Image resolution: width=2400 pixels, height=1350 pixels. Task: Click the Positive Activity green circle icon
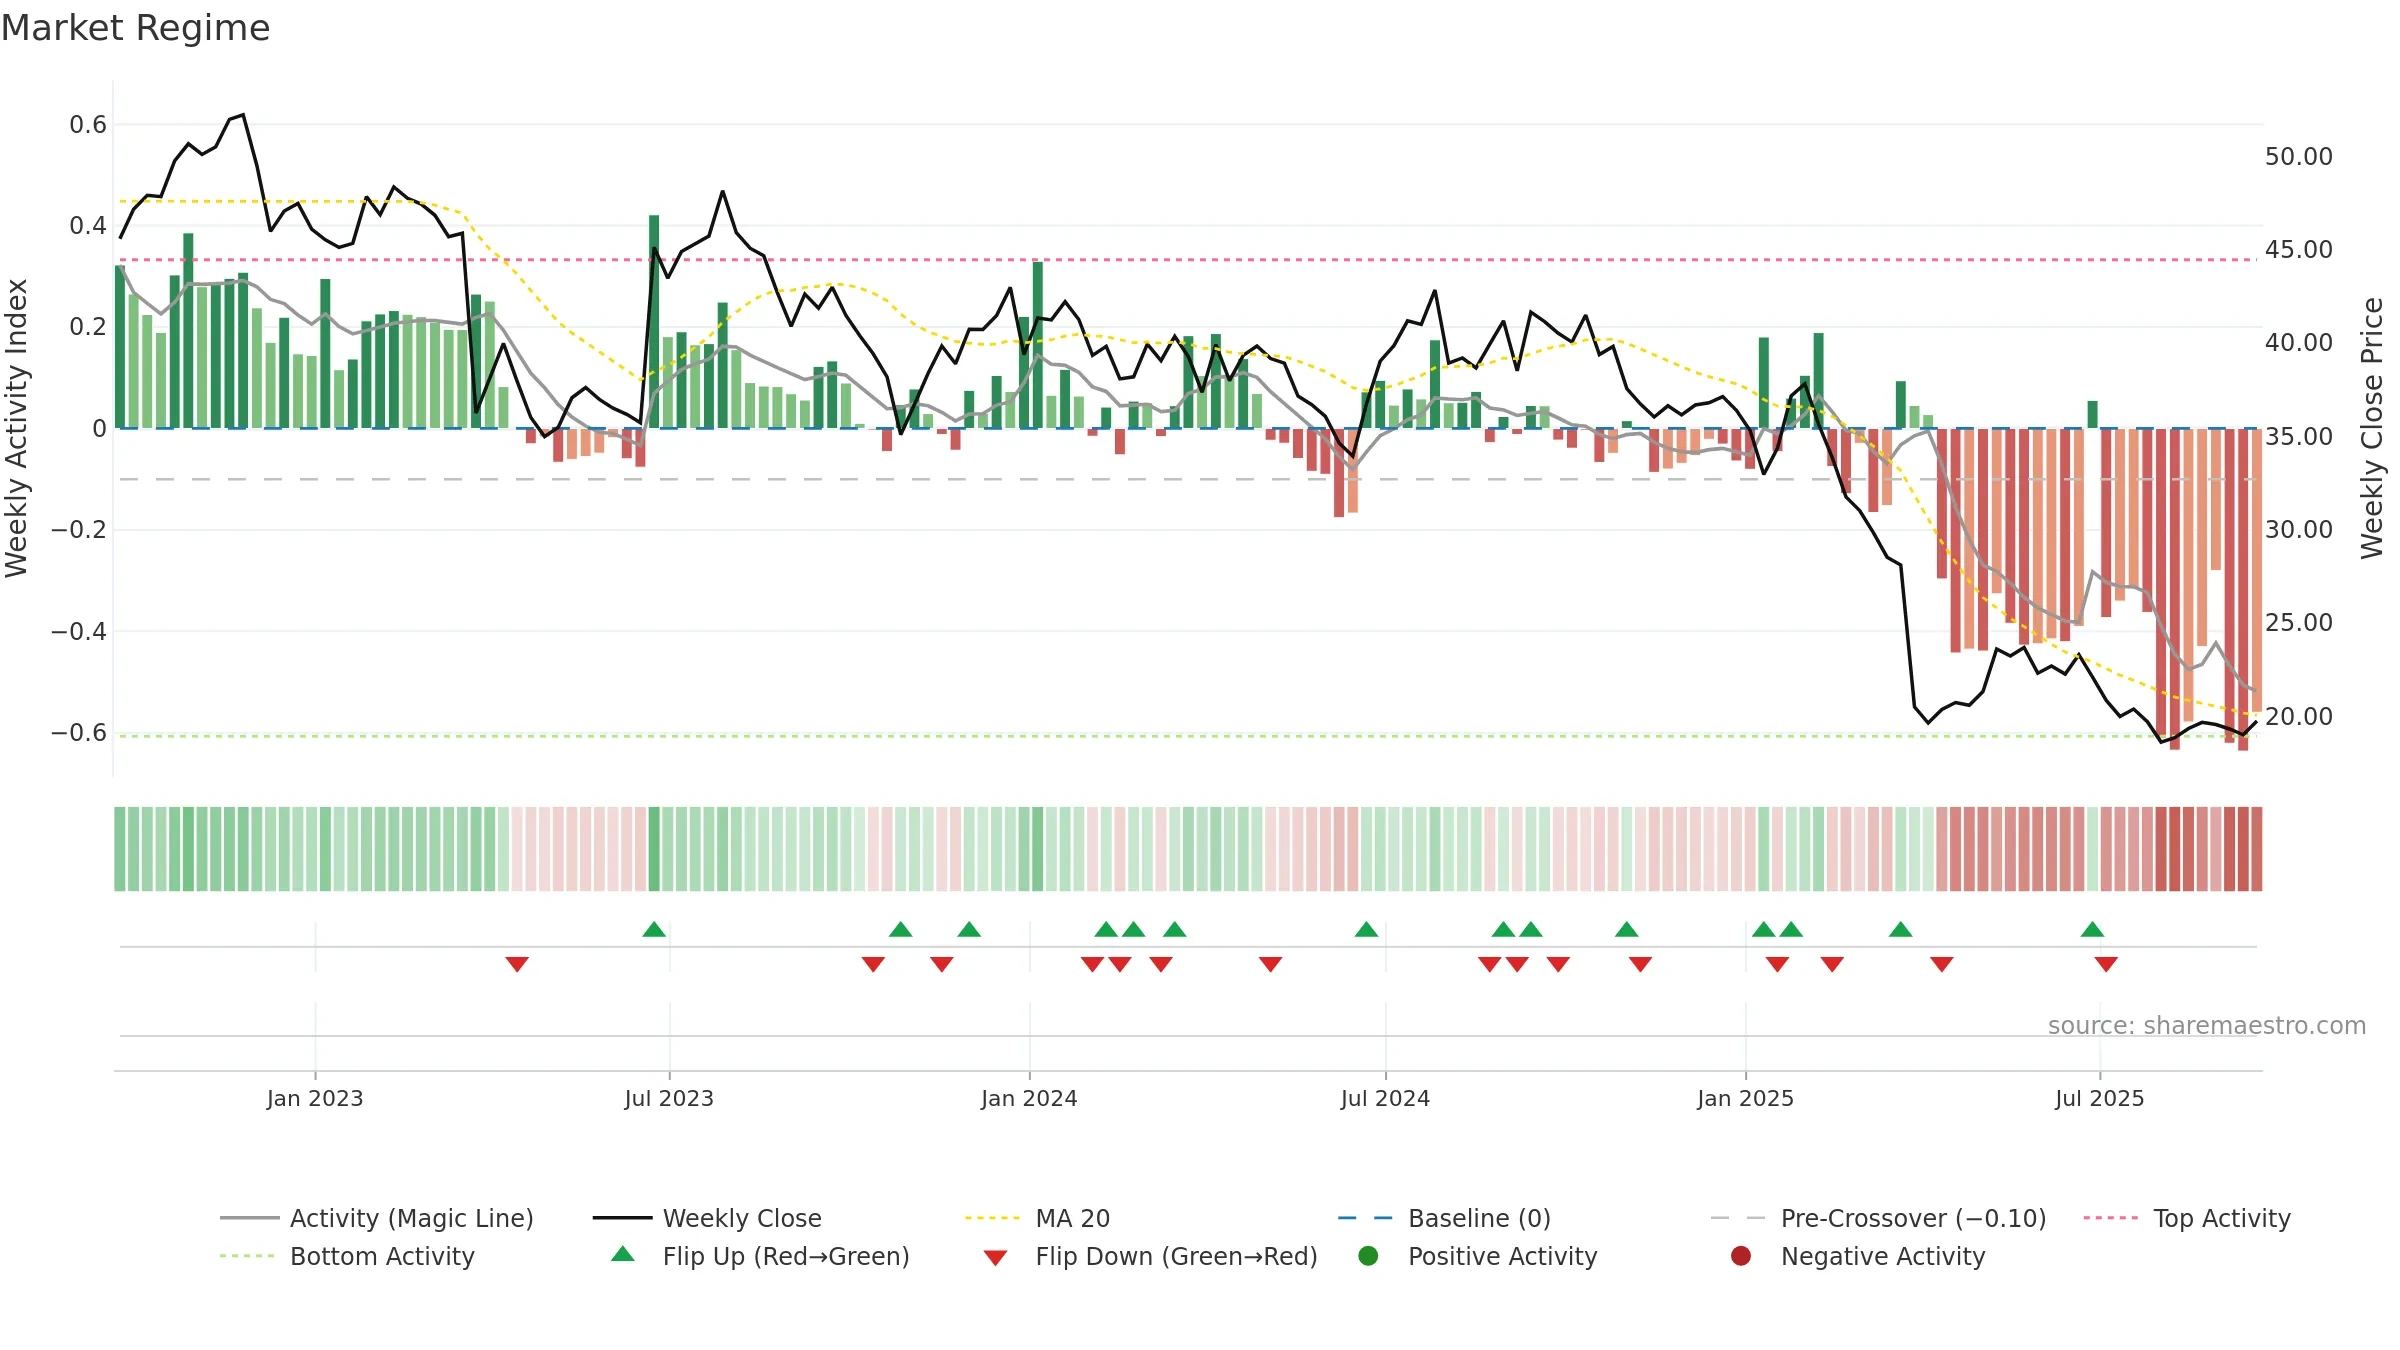click(x=1368, y=1256)
